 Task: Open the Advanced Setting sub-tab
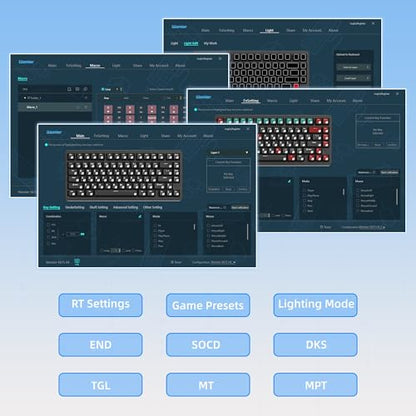tap(125, 207)
